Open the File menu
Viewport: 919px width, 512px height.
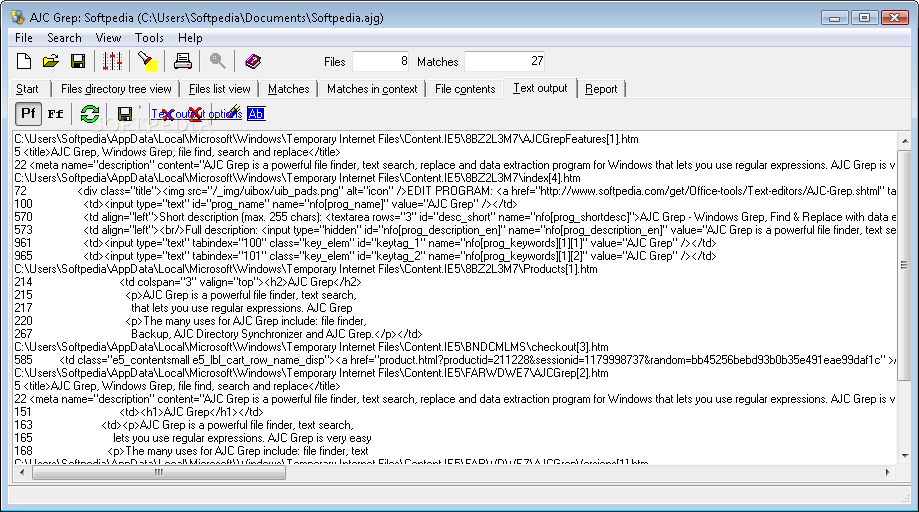23,38
